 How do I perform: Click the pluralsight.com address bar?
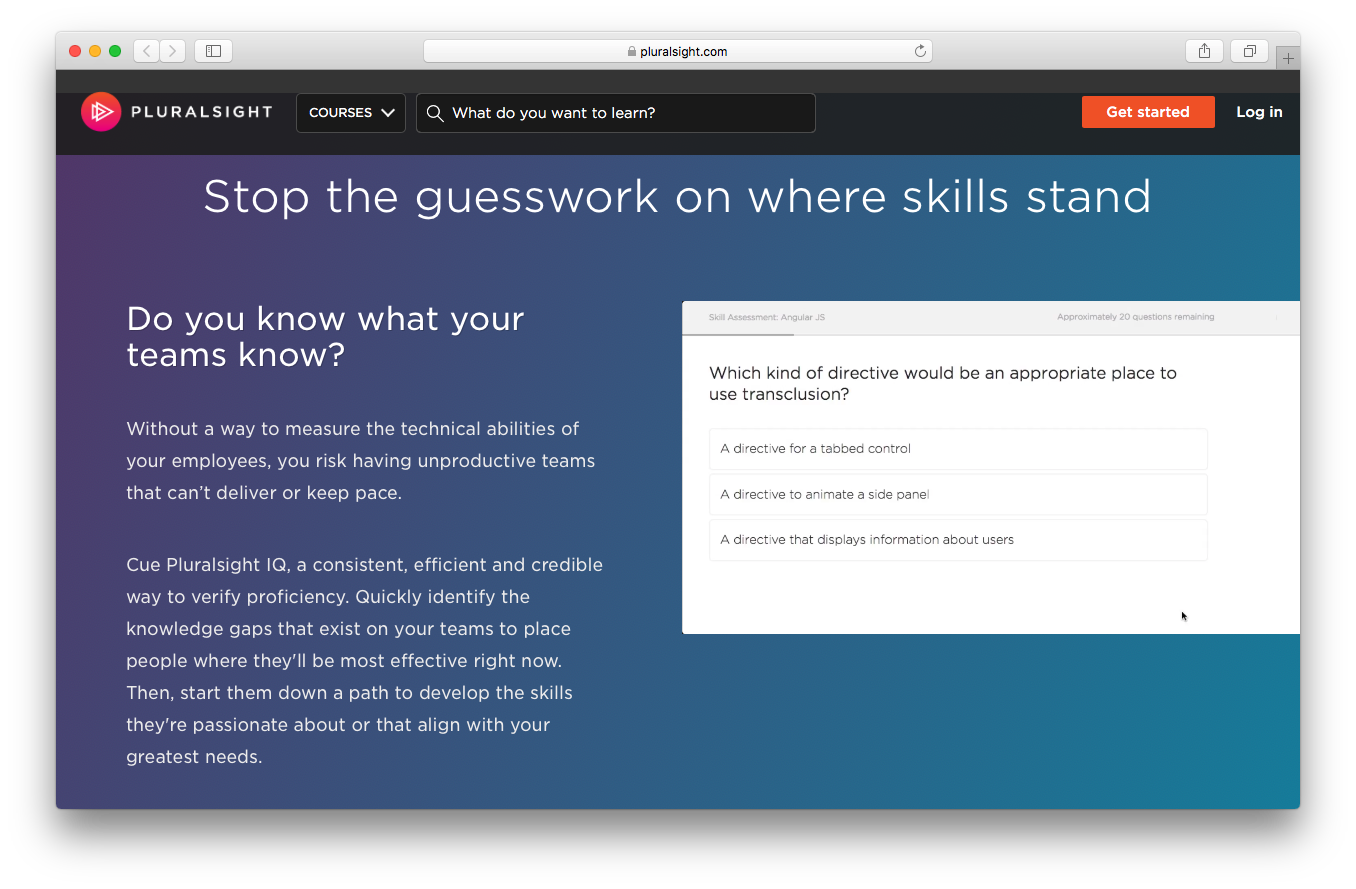(678, 51)
